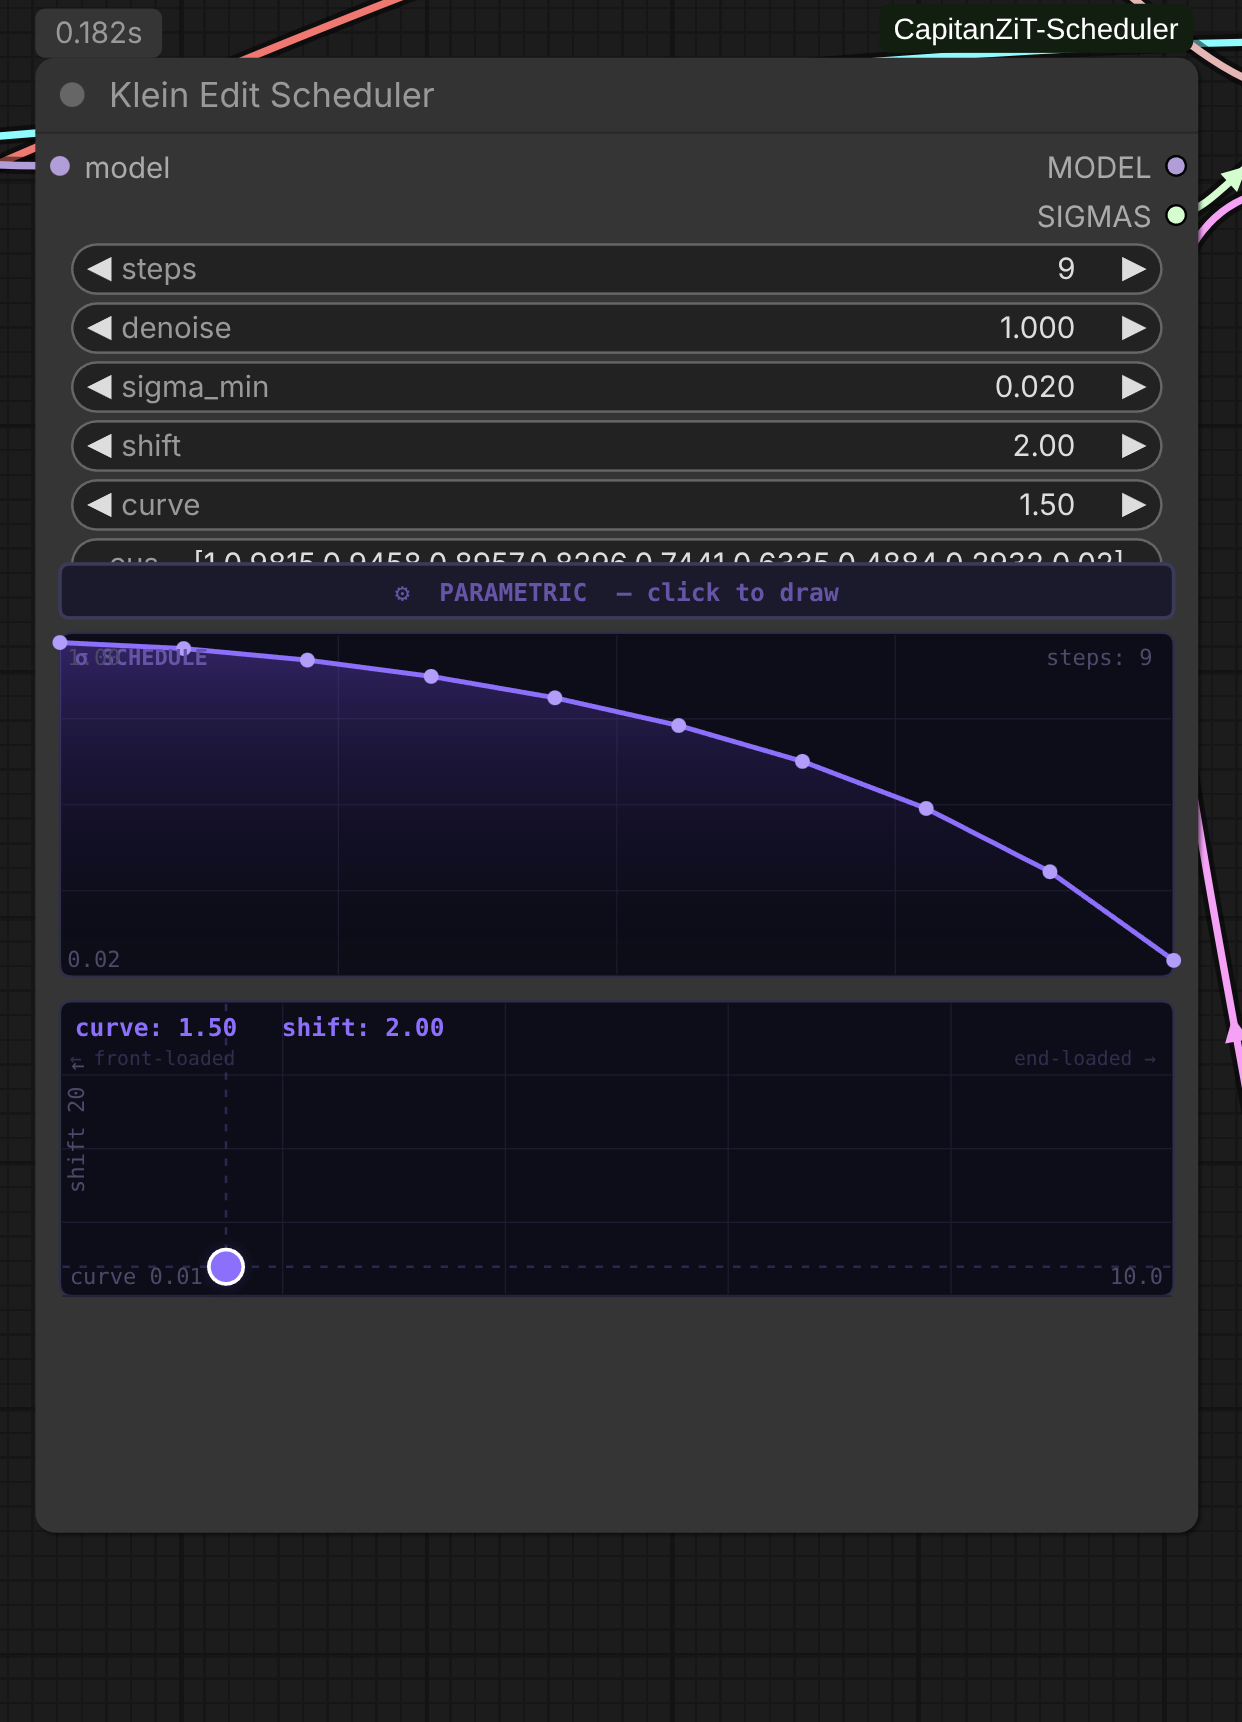Click the MODEL output socket
1242x1722 pixels.
click(1176, 166)
